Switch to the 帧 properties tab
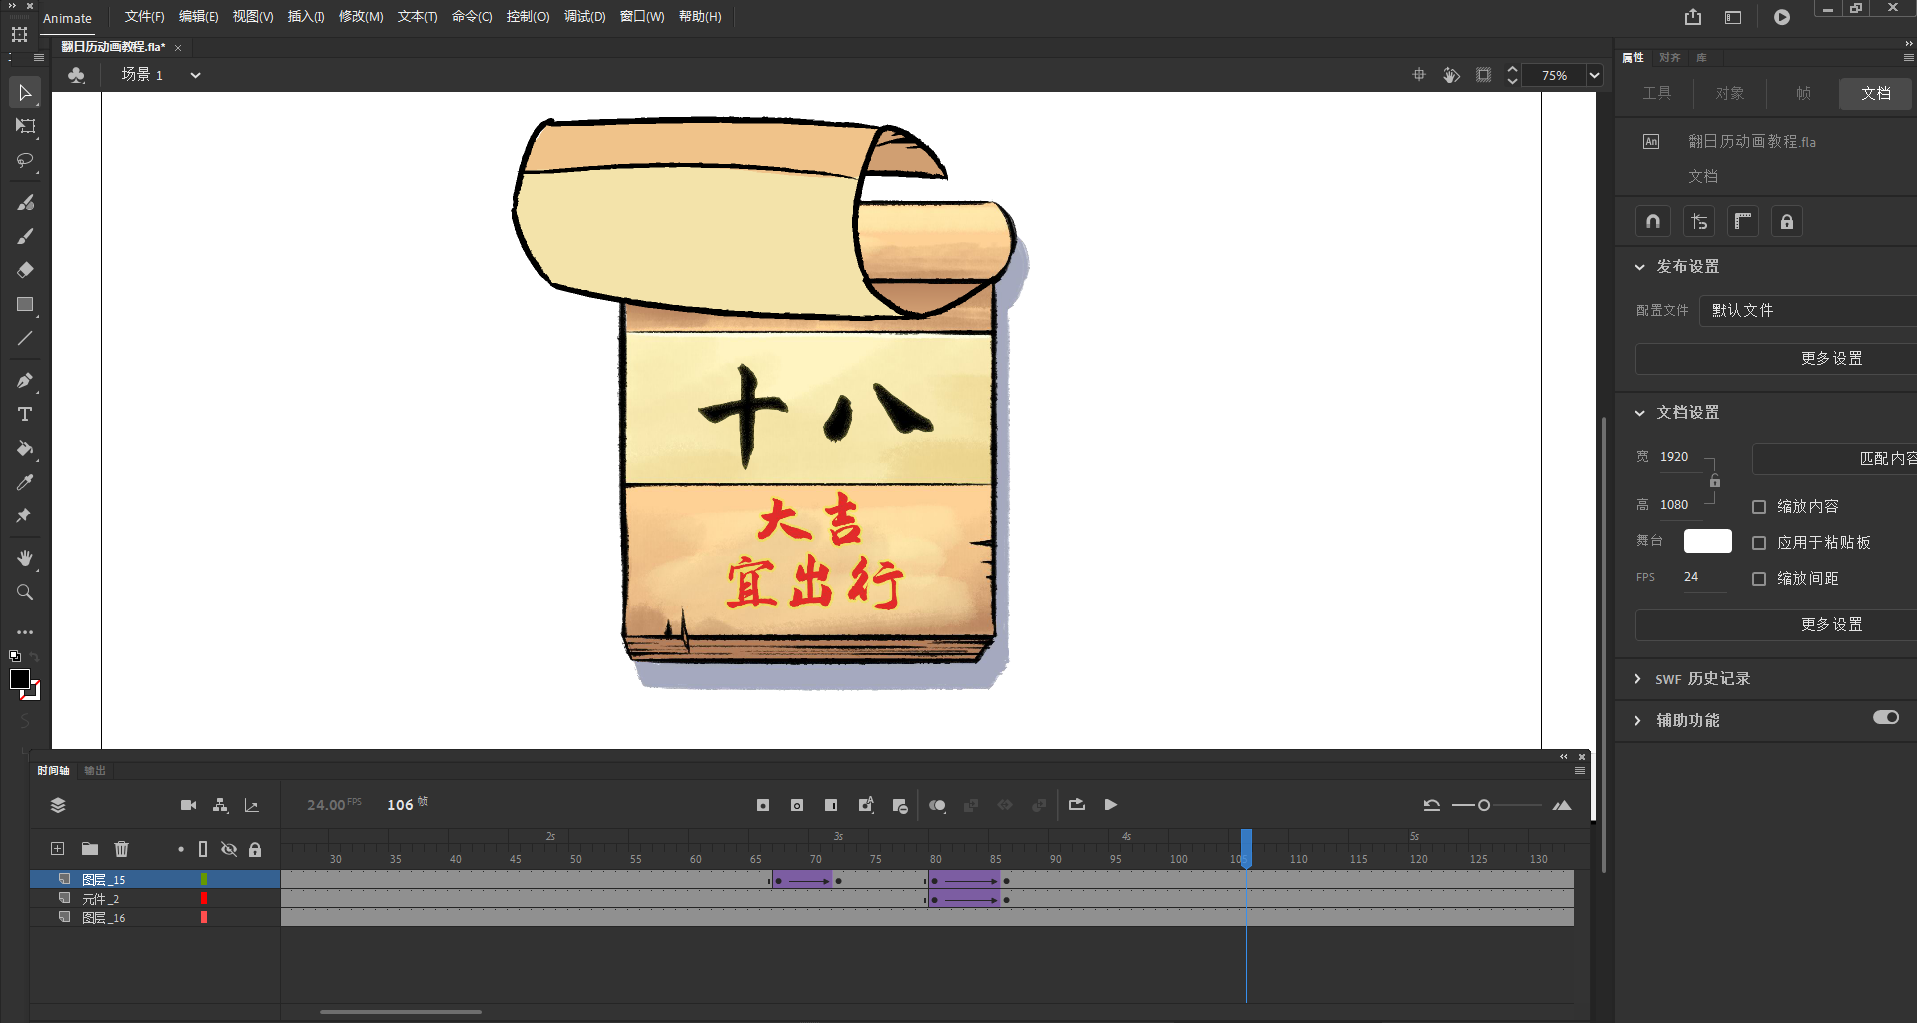This screenshot has width=1917, height=1023. tap(1803, 93)
